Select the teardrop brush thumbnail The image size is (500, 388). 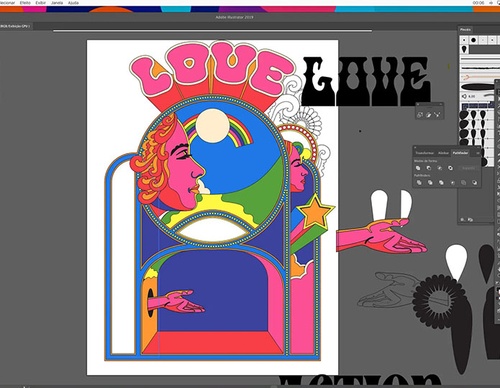[464, 49]
